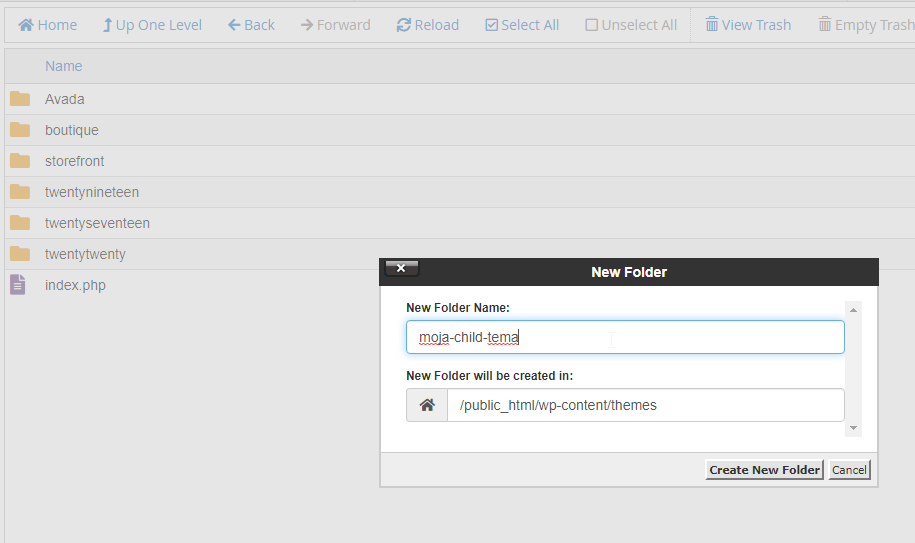This screenshot has height=543, width=915.
Task: Click the storefront folder name
Action: tap(75, 161)
